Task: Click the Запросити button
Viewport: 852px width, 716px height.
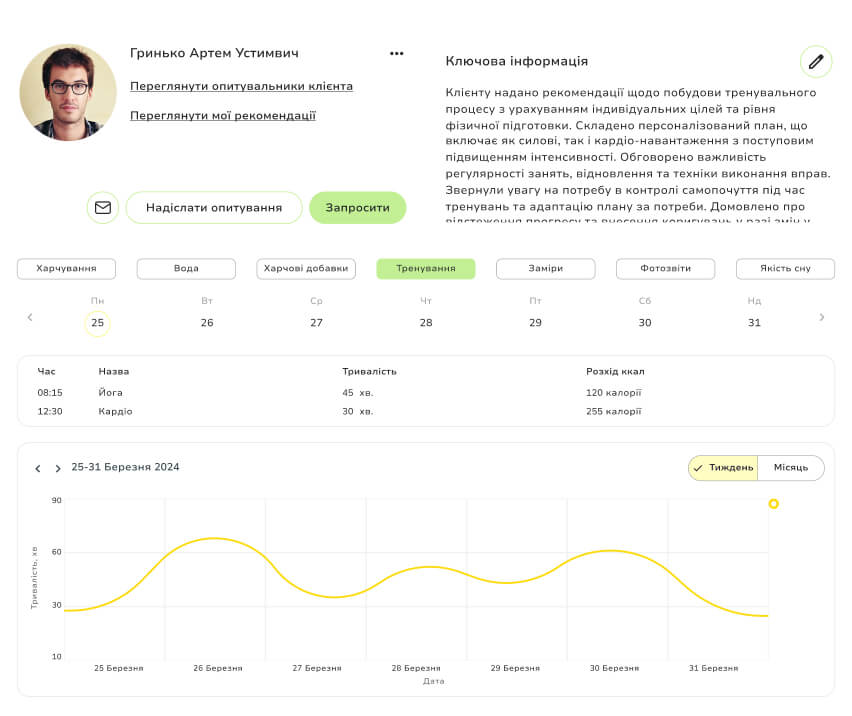Action: click(357, 208)
